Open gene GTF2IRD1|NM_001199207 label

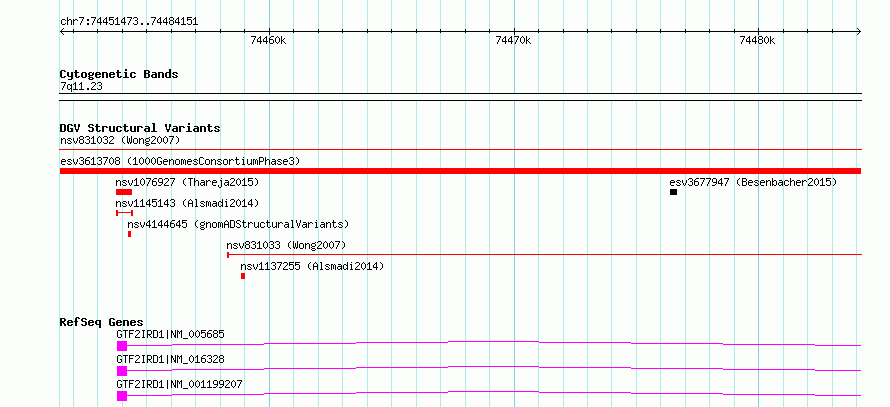tap(179, 384)
